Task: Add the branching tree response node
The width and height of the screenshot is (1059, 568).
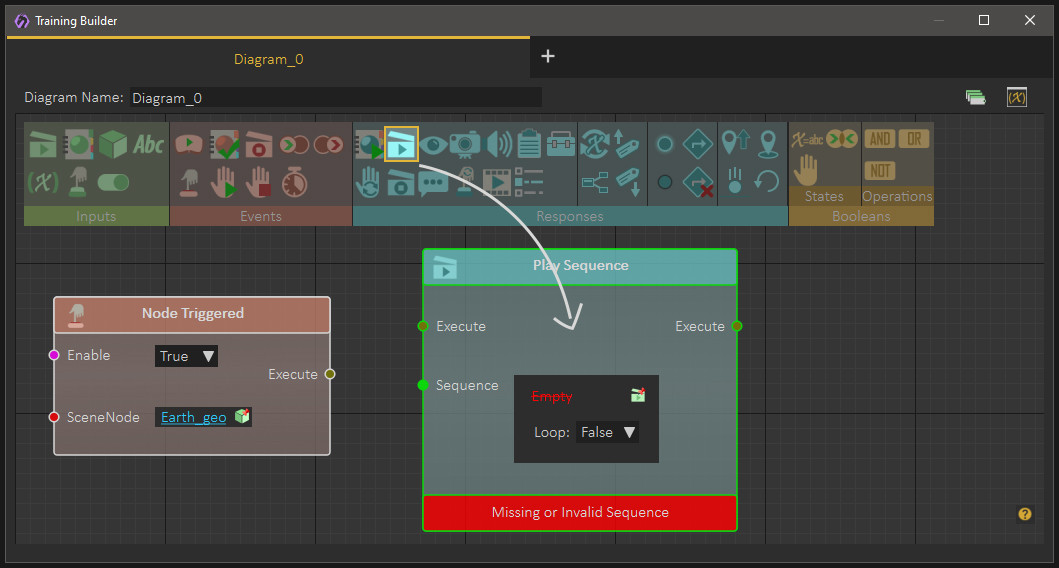Action: point(595,182)
